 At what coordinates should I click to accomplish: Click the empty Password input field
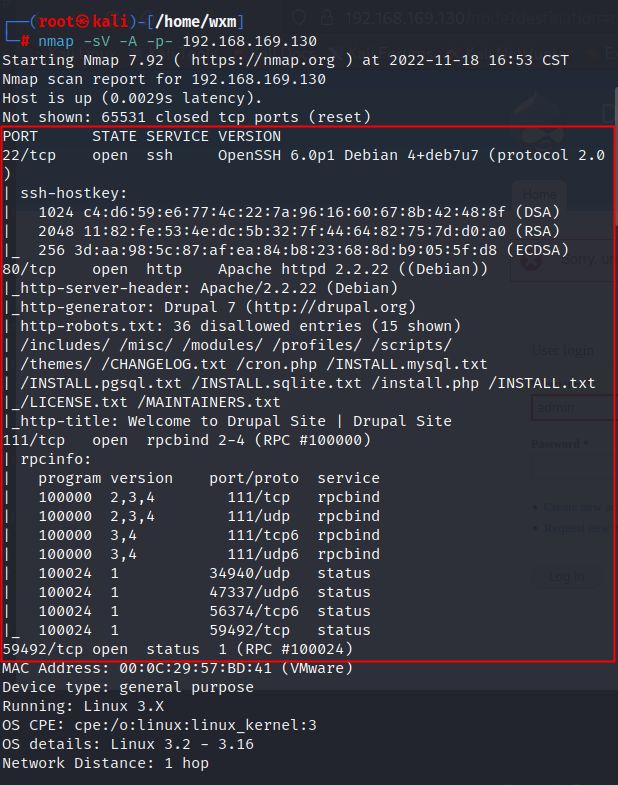(574, 468)
